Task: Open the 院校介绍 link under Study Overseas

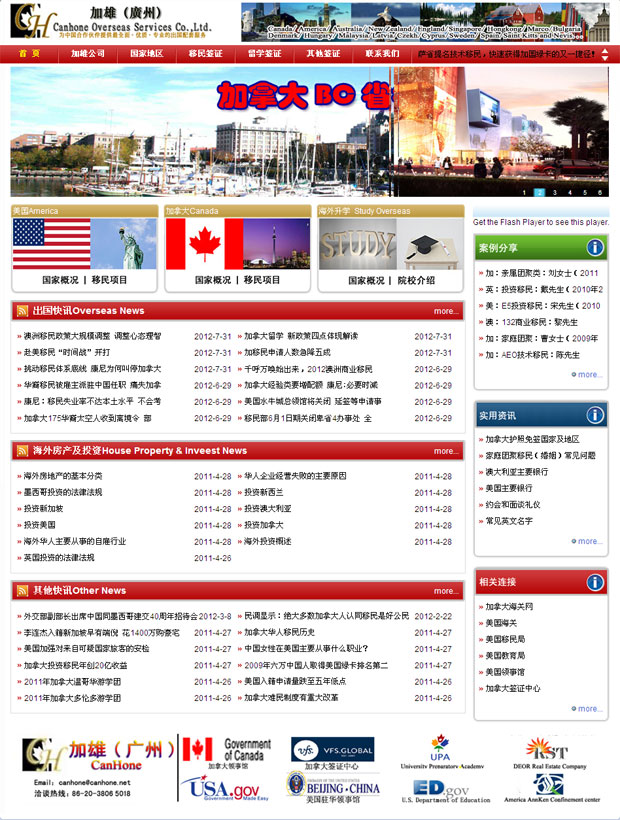Action: coord(416,281)
